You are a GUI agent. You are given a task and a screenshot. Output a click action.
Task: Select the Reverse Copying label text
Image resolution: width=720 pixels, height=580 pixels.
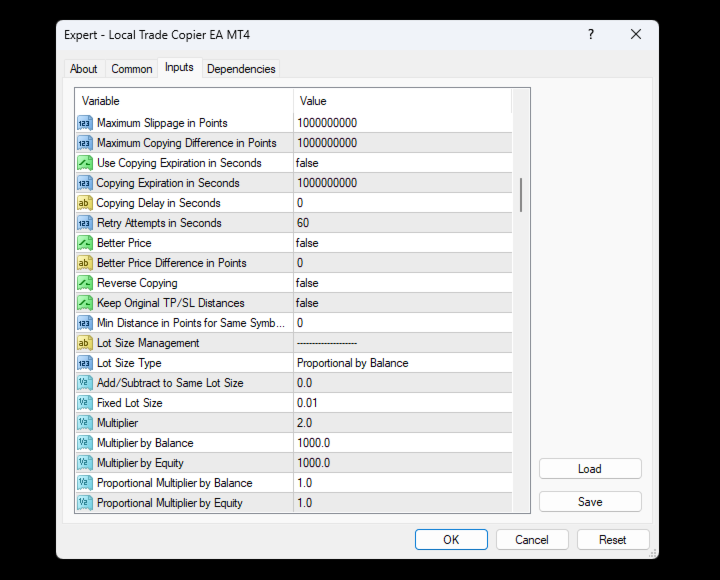(137, 283)
